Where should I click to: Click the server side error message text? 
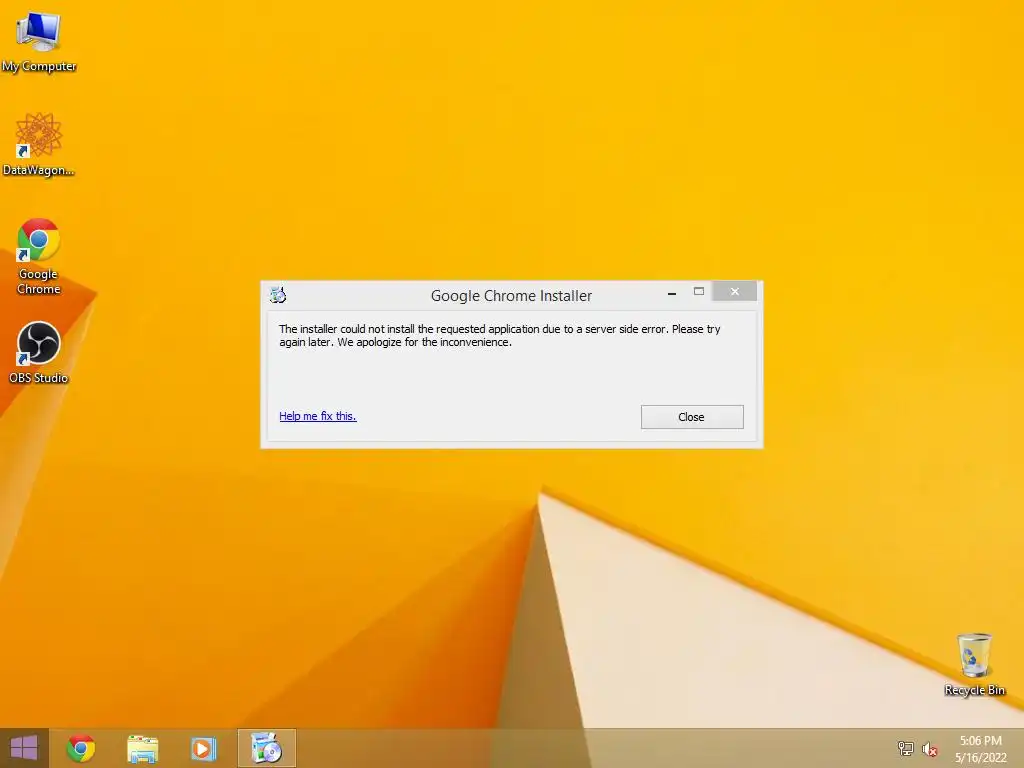point(500,336)
